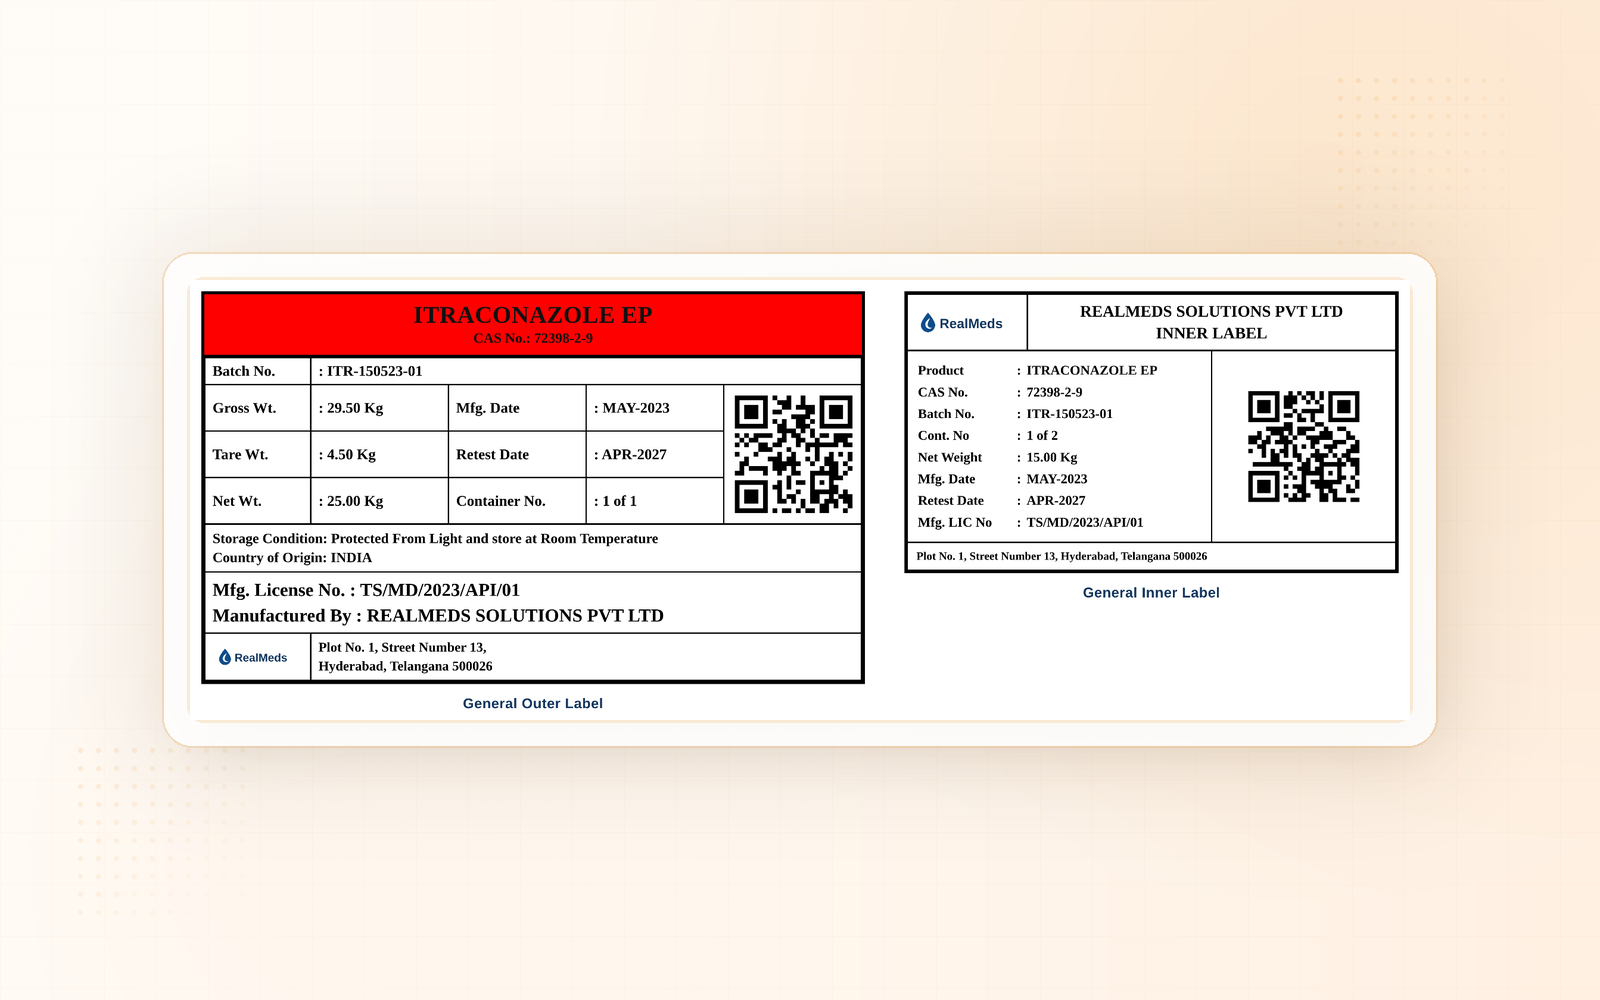1600x1000 pixels.
Task: Click the inner label 'CAS No.' field name
Action: coord(943,392)
